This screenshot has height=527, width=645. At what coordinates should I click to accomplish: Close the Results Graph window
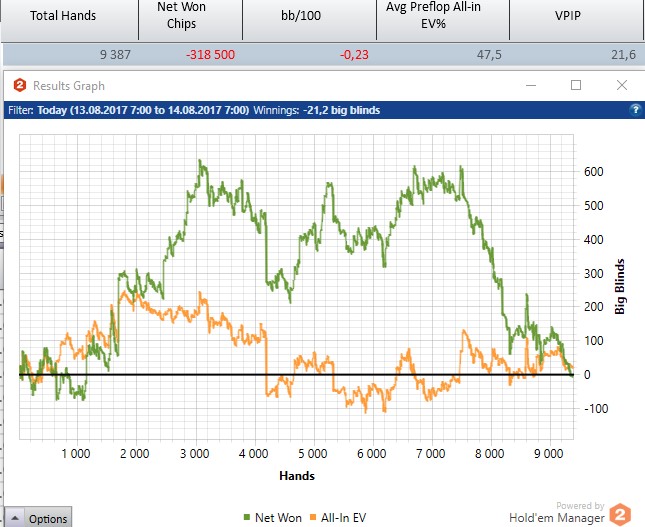click(622, 85)
